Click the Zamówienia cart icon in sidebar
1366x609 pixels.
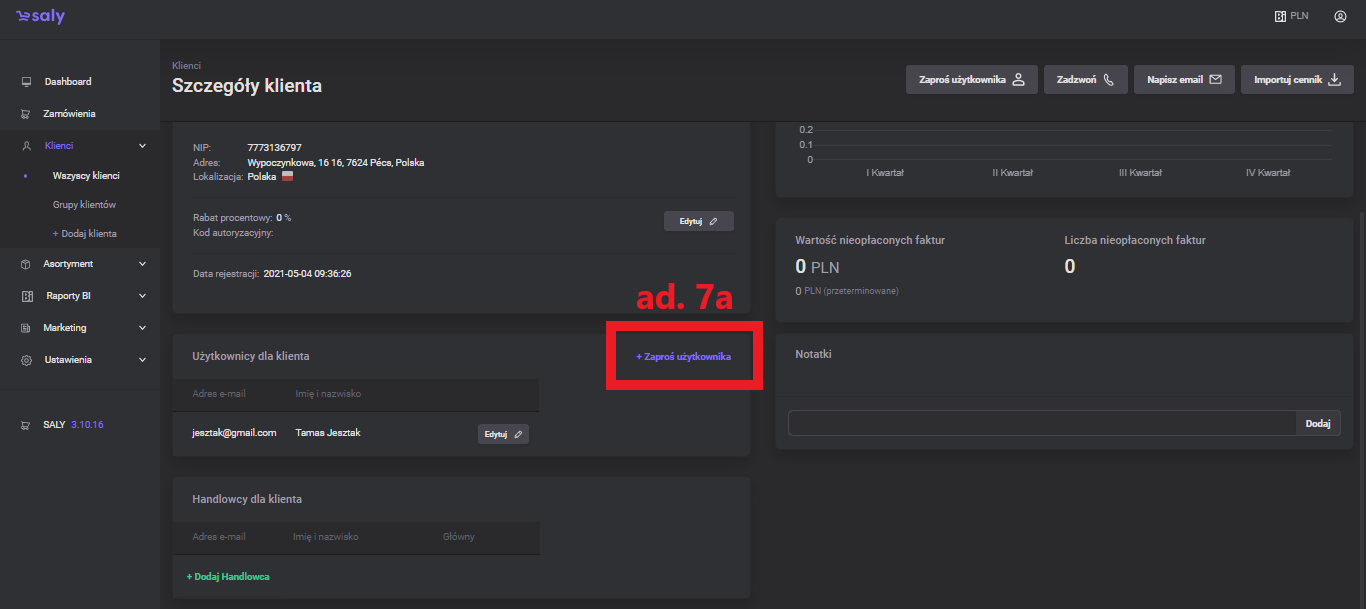click(x=26, y=114)
